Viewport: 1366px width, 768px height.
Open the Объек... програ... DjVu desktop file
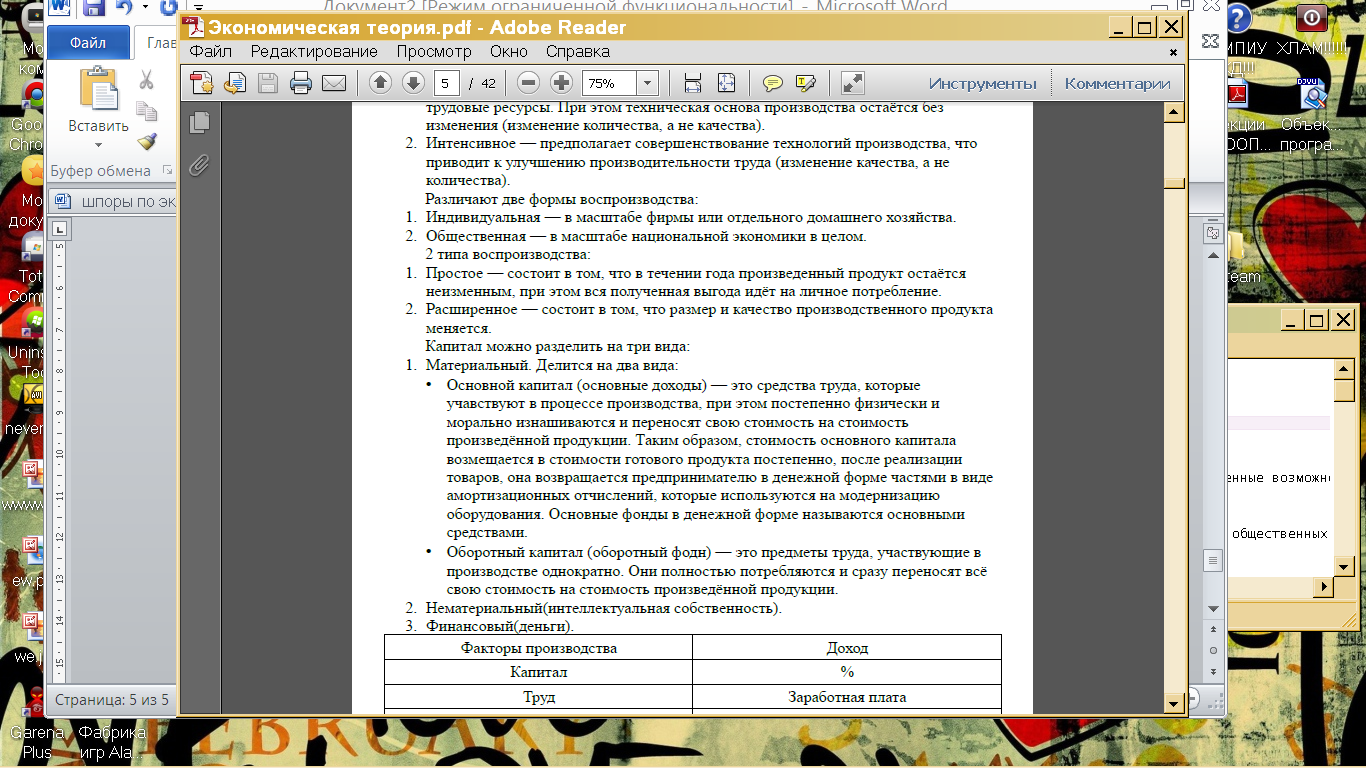click(x=1310, y=115)
